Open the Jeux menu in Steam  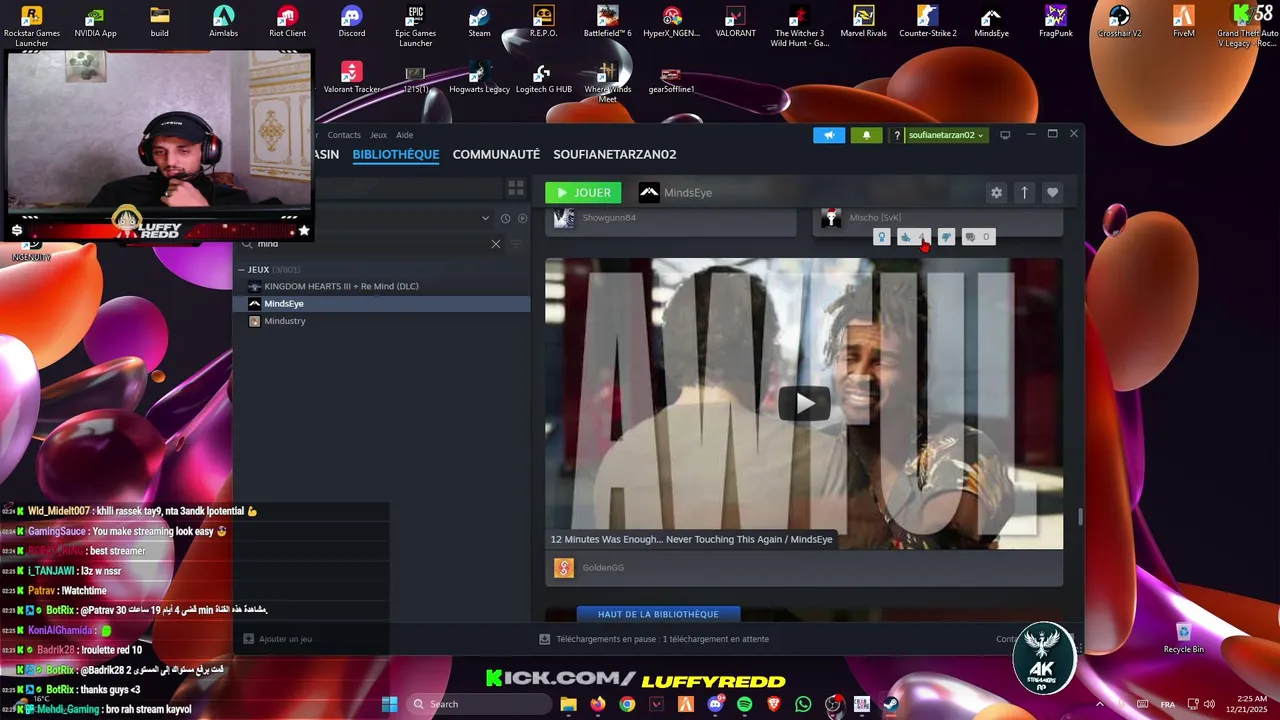coord(378,135)
